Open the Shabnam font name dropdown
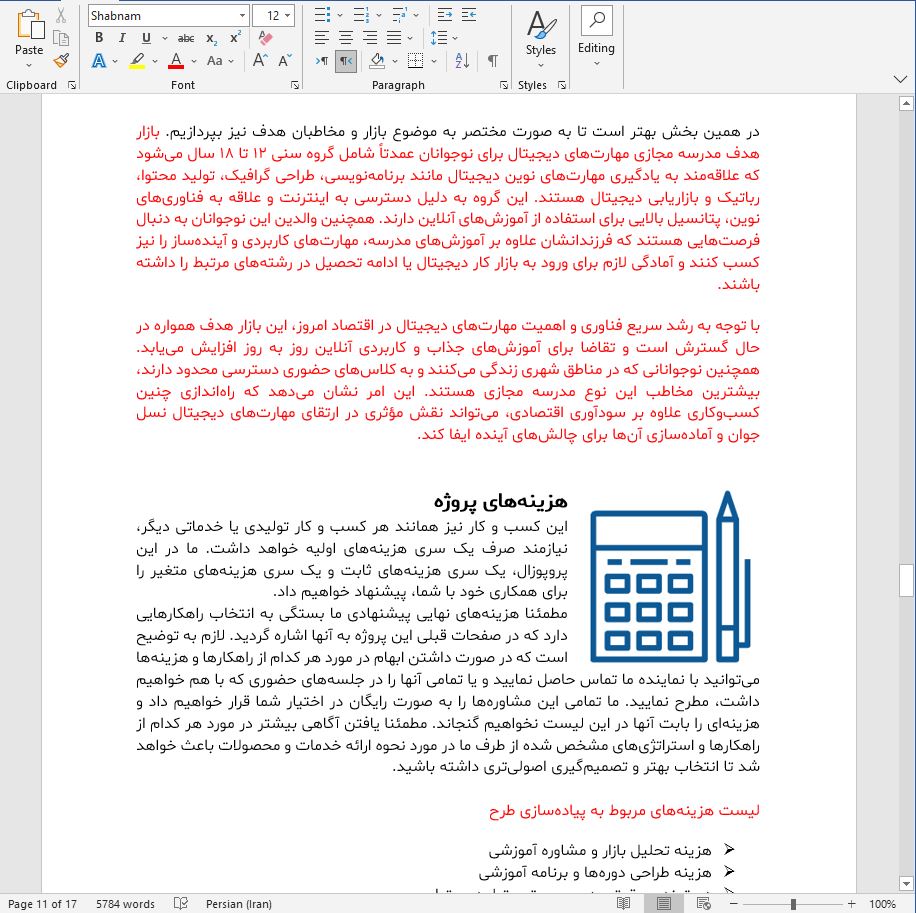 pyautogui.click(x=242, y=15)
